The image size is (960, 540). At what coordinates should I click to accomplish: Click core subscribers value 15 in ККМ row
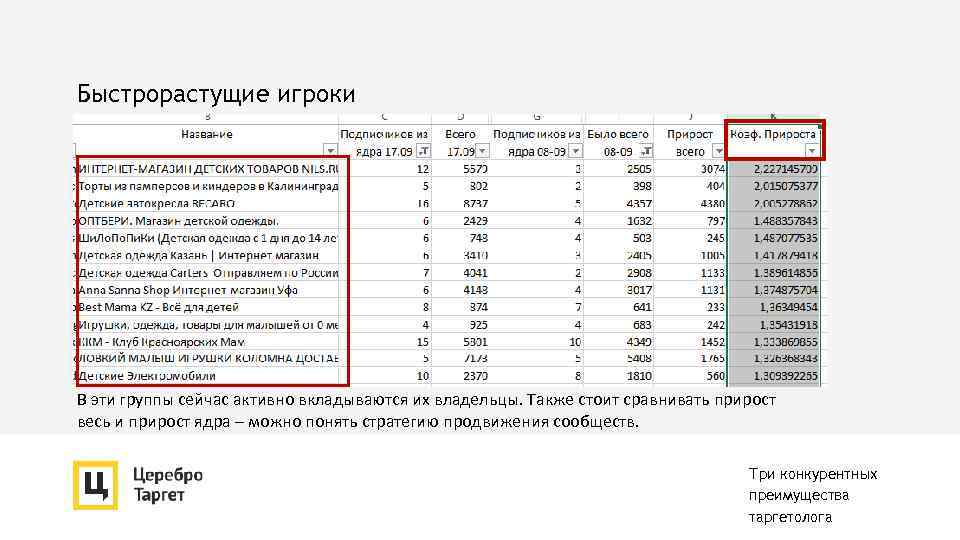tap(422, 342)
